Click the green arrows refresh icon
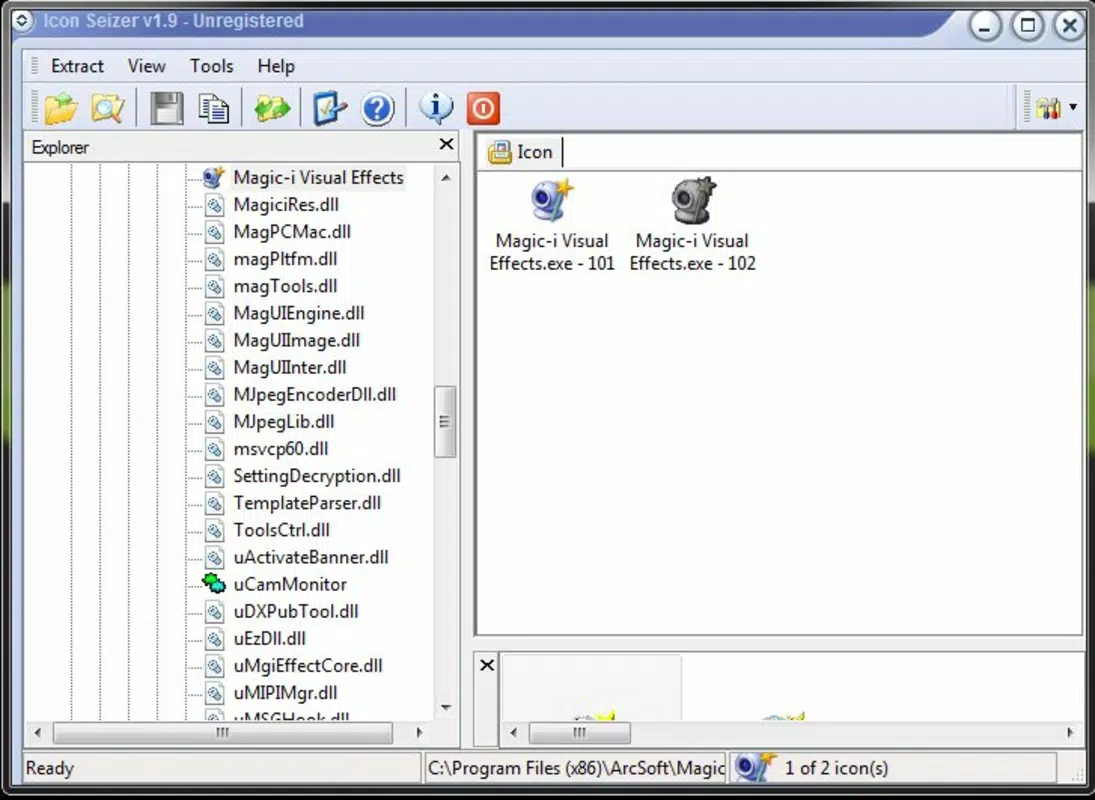This screenshot has height=800, width=1095. point(272,108)
